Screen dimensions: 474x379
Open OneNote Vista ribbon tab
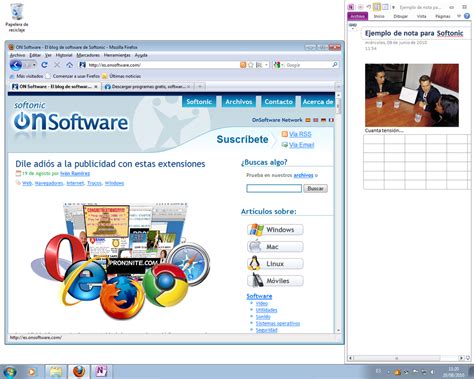tap(421, 16)
